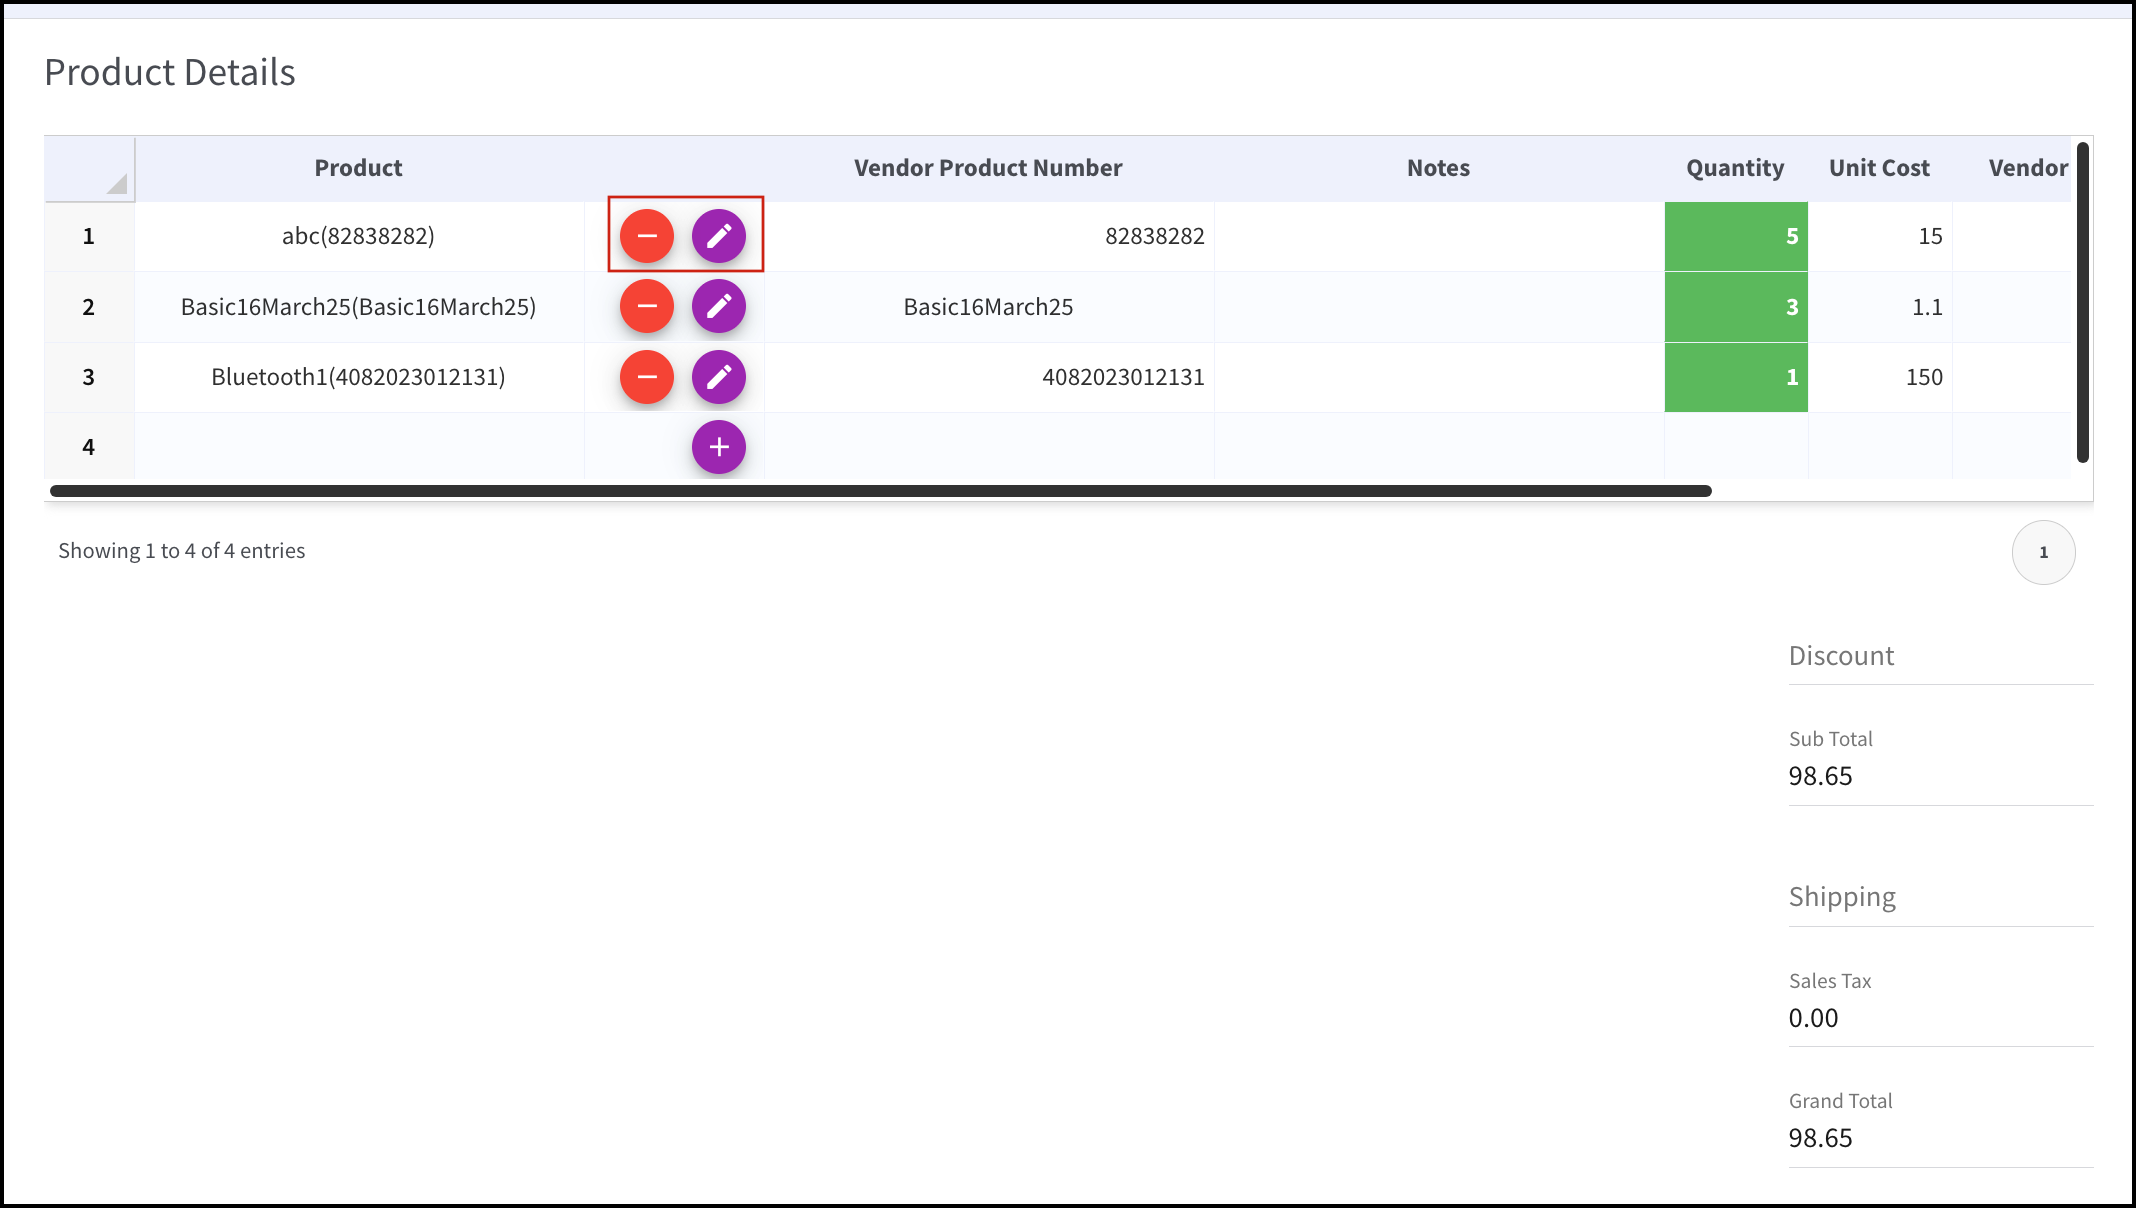Click the Discount field
The image size is (2136, 1208).
tap(1941, 656)
